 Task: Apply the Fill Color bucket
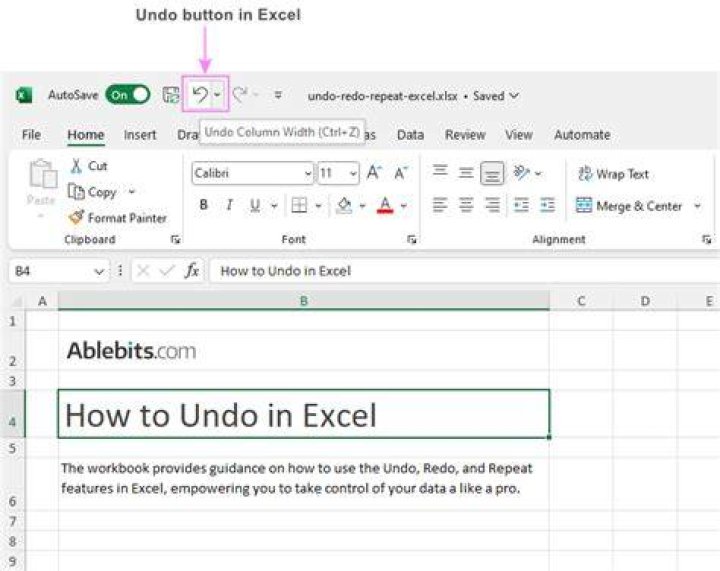[x=344, y=205]
